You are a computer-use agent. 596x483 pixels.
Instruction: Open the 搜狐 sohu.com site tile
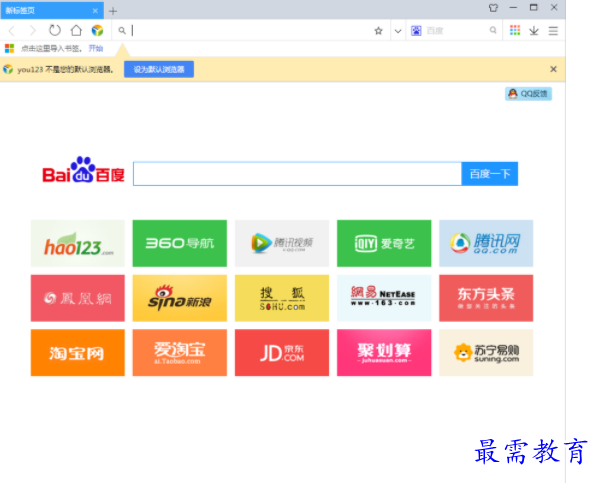(x=282, y=298)
